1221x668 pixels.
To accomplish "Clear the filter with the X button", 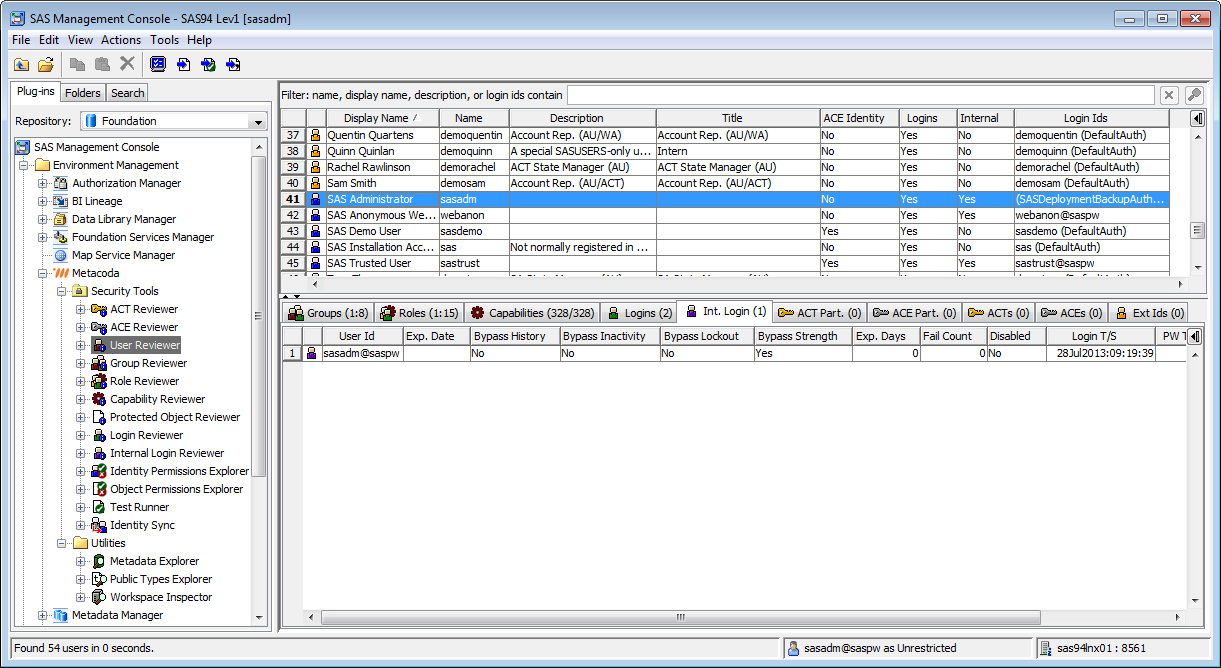I will click(1169, 95).
